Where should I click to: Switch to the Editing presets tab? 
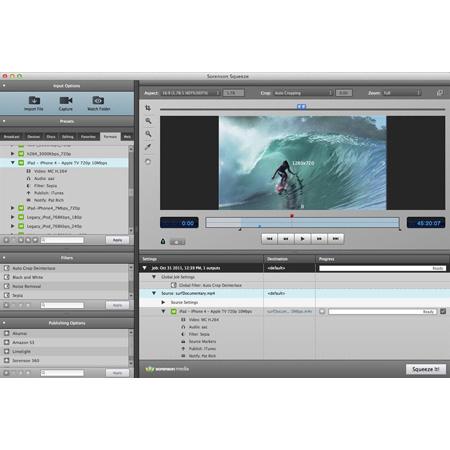(68, 137)
